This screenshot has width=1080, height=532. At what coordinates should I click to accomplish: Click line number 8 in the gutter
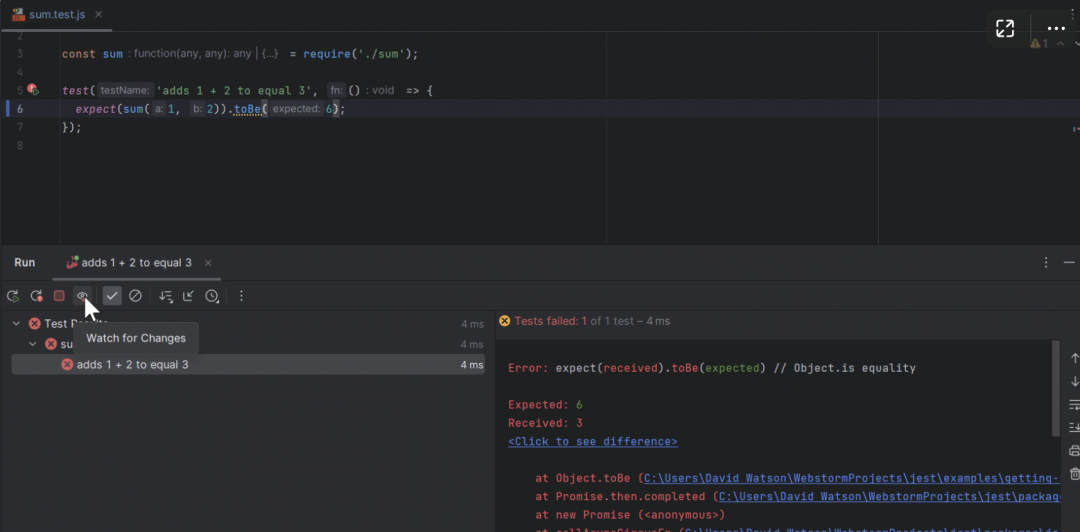click(x=19, y=145)
